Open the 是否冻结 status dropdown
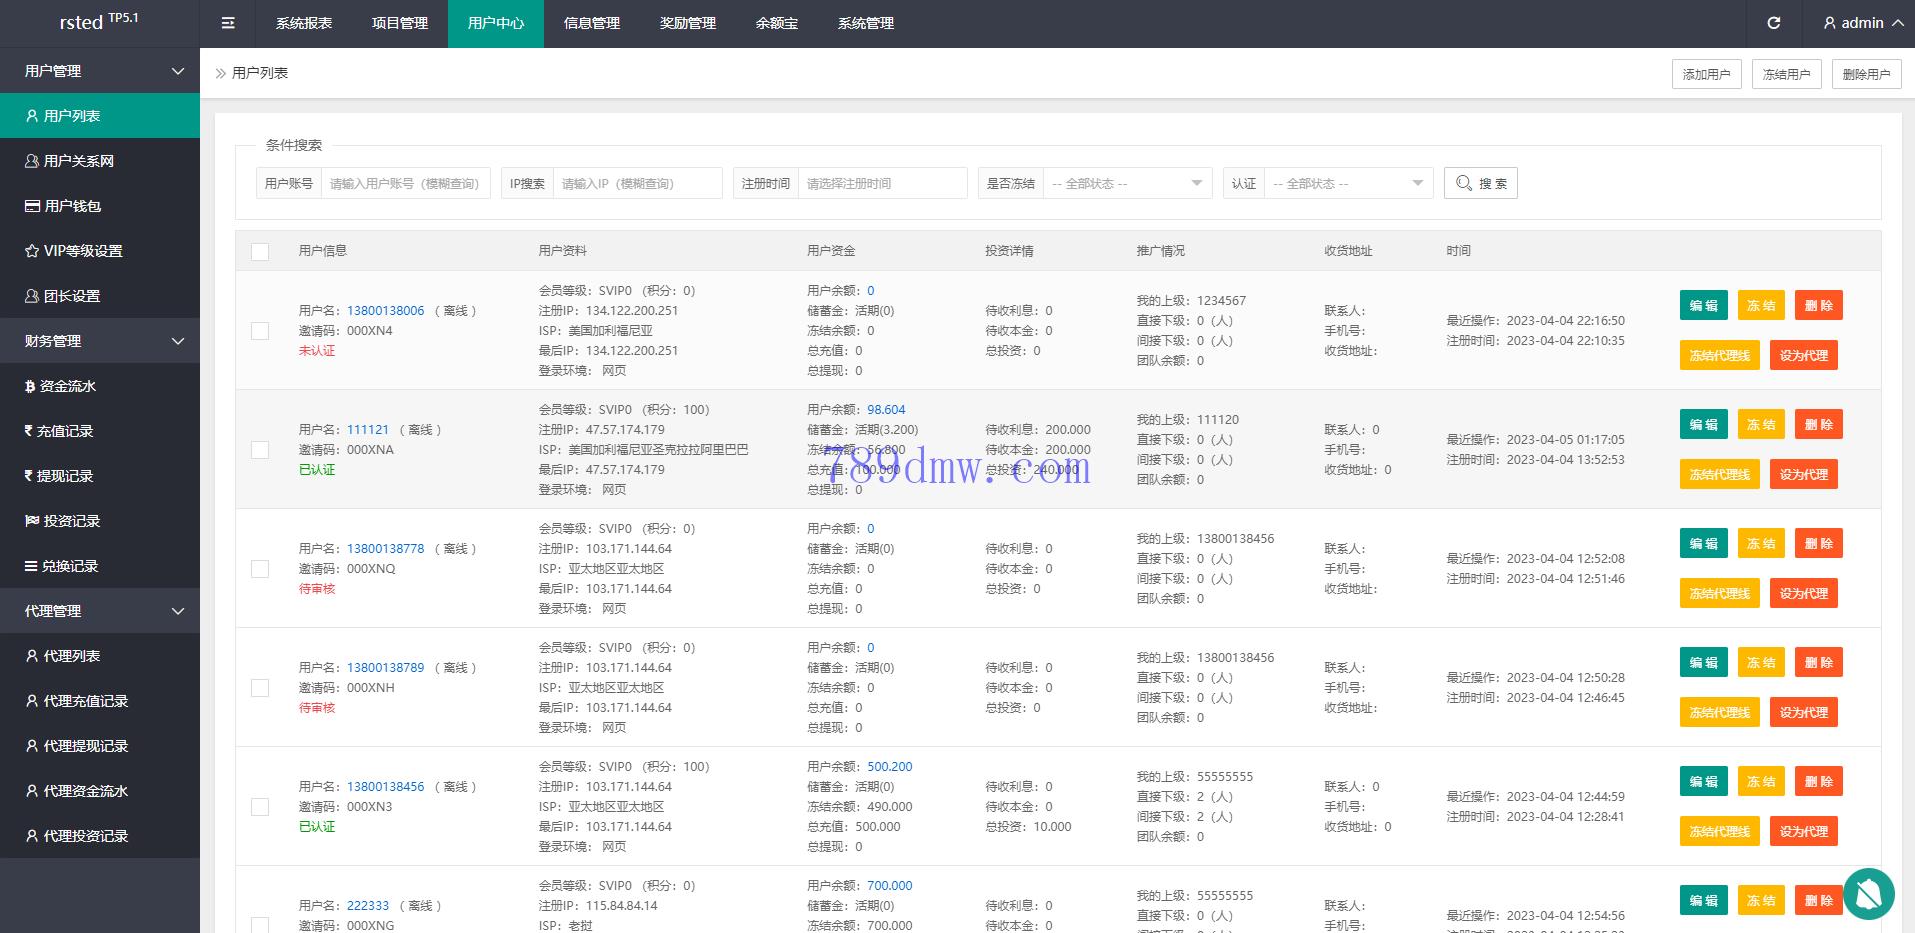 point(1126,183)
